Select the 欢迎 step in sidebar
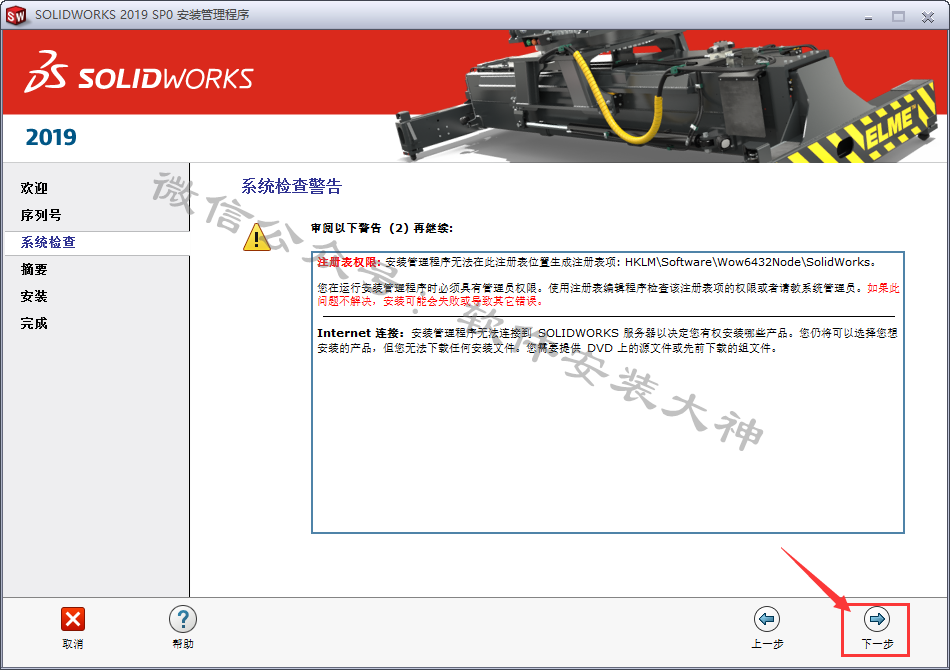Viewport: 950px width, 670px height. [34, 188]
